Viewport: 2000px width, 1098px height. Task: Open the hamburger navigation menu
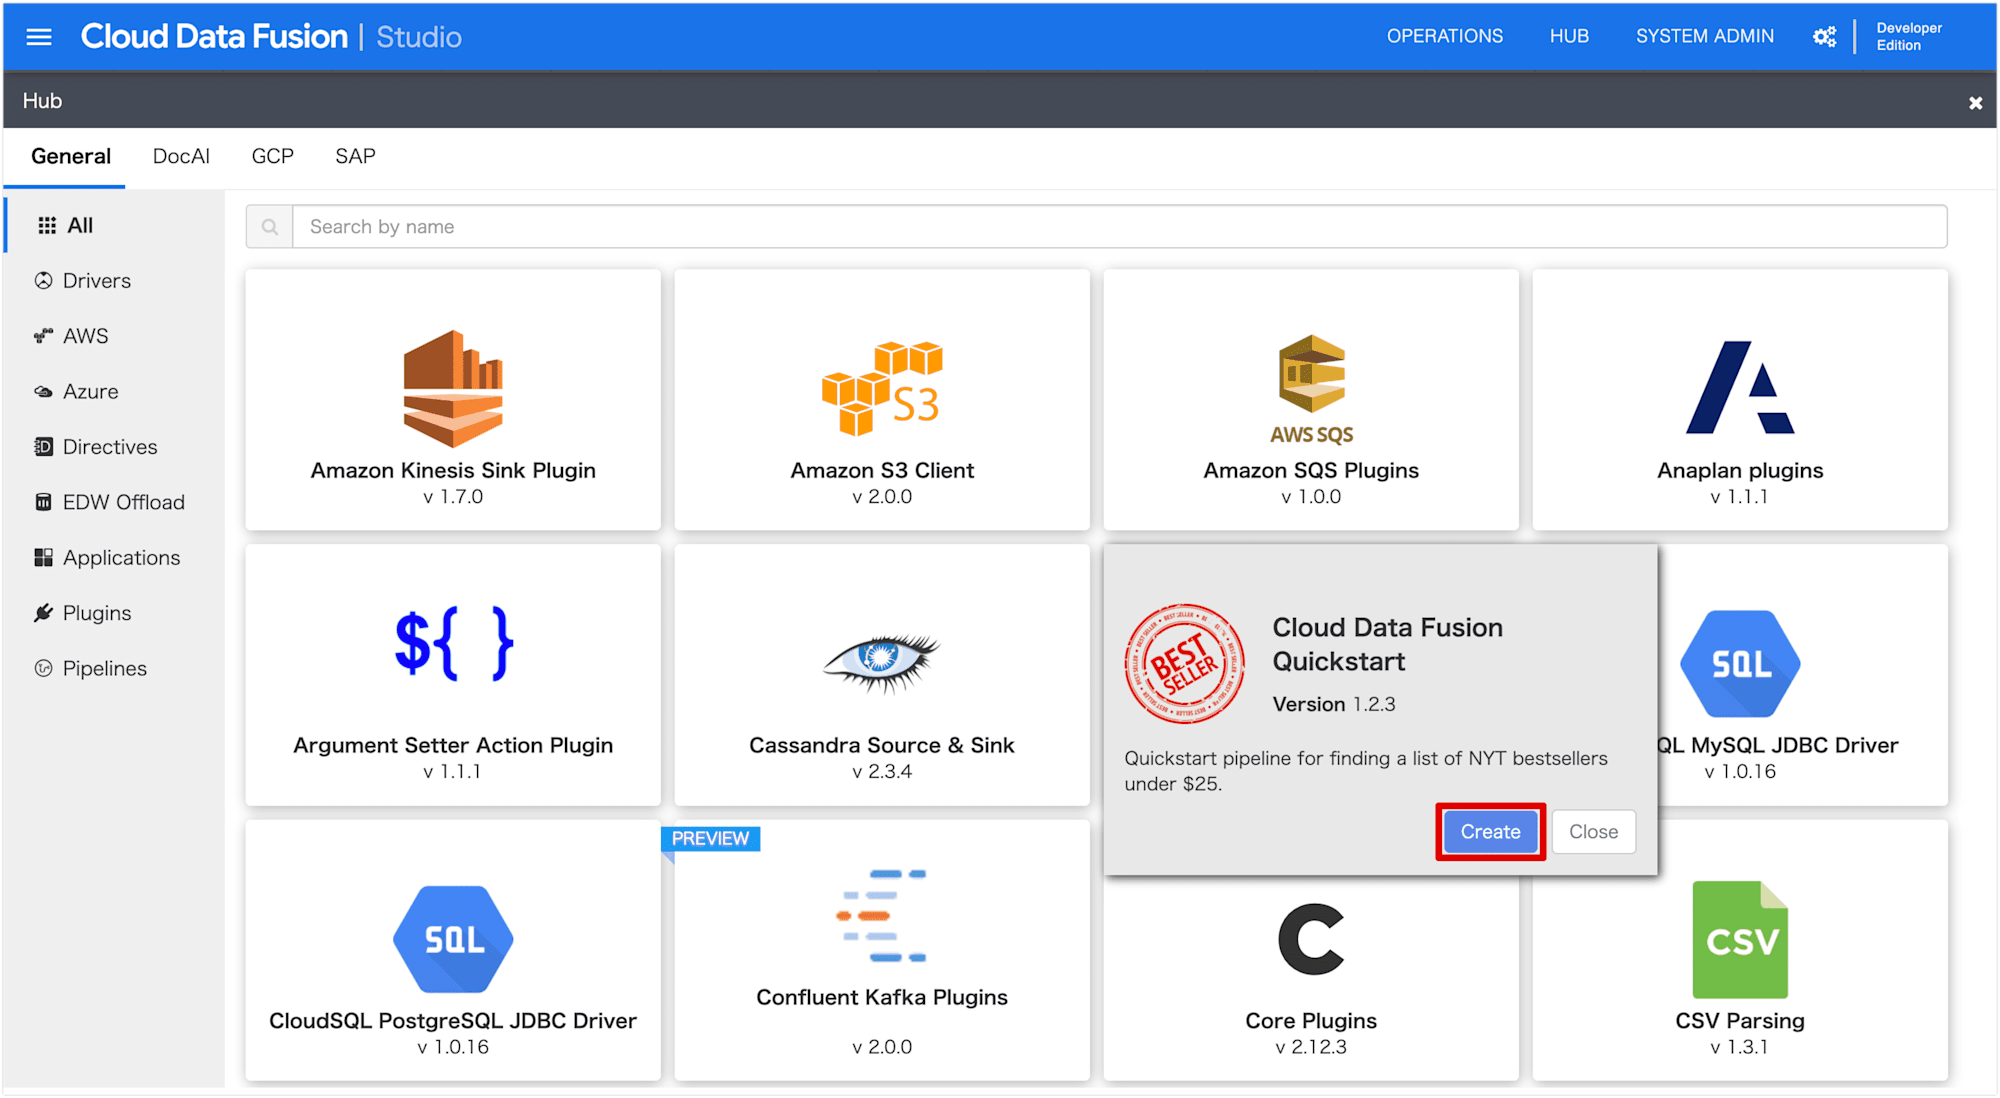39,37
